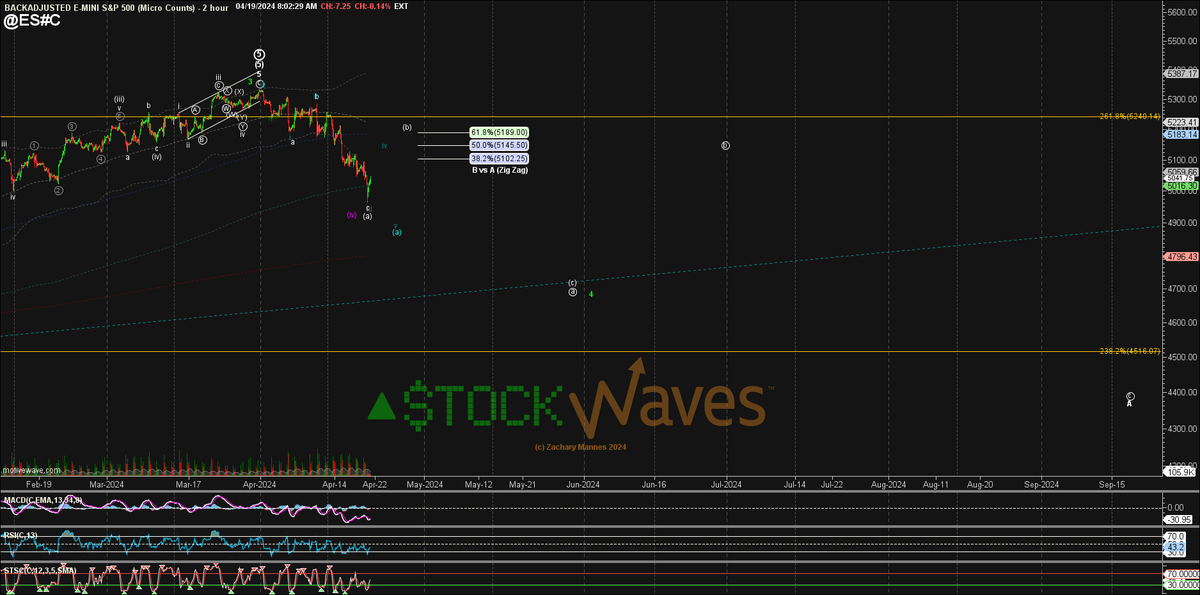Viewport: 1200px width, 595px height.
Task: Select the magenta (iv) wave label
Action: coord(351,214)
